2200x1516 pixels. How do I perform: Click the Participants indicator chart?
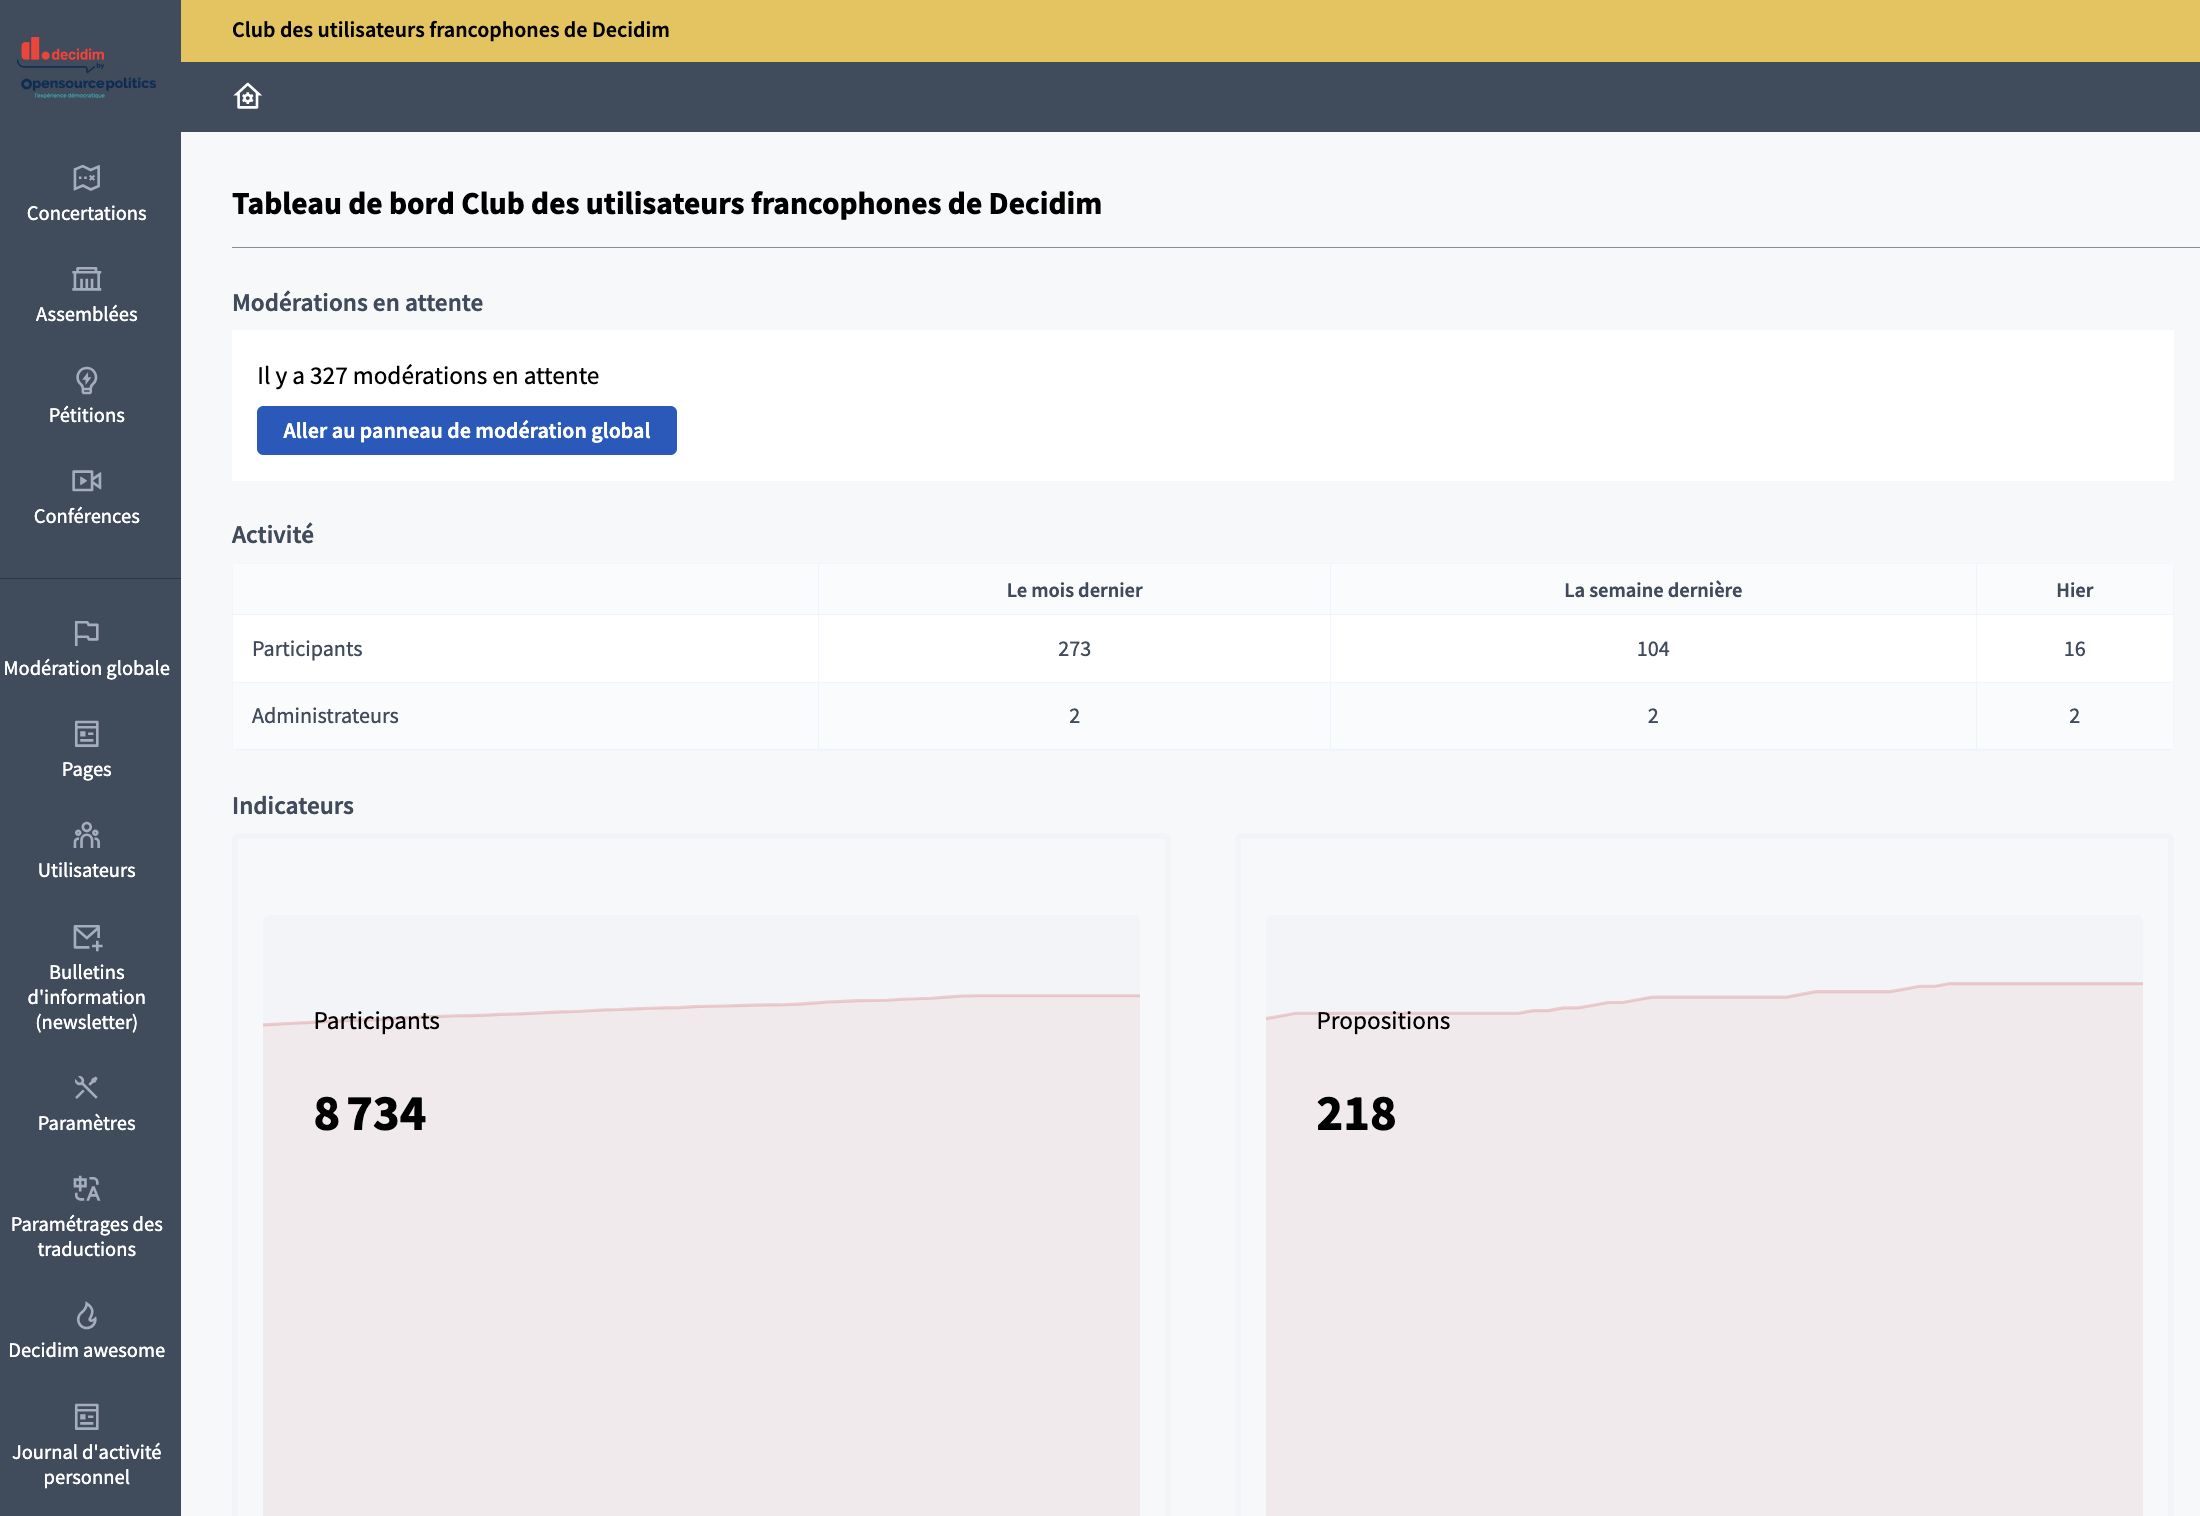point(700,1200)
